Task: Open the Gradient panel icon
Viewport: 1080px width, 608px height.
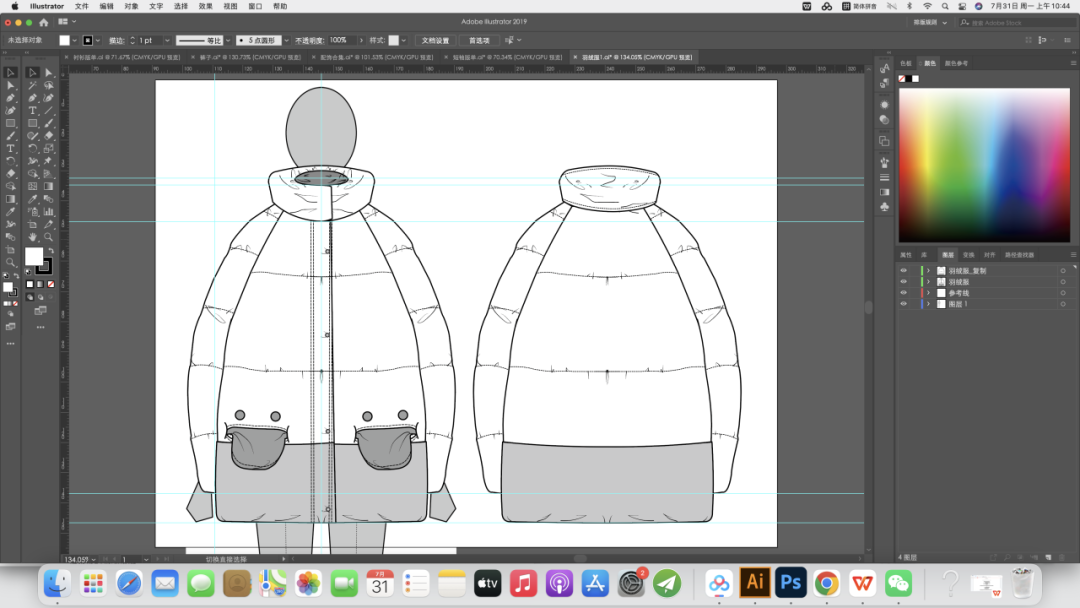Action: [x=885, y=191]
